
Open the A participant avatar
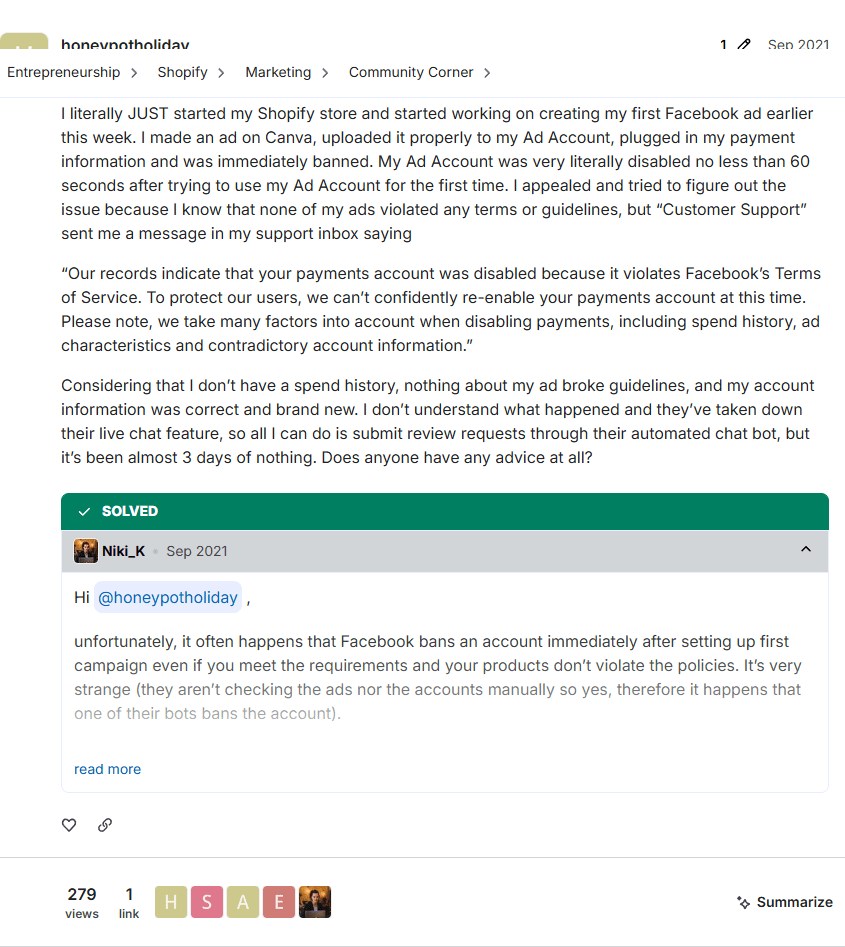click(243, 902)
